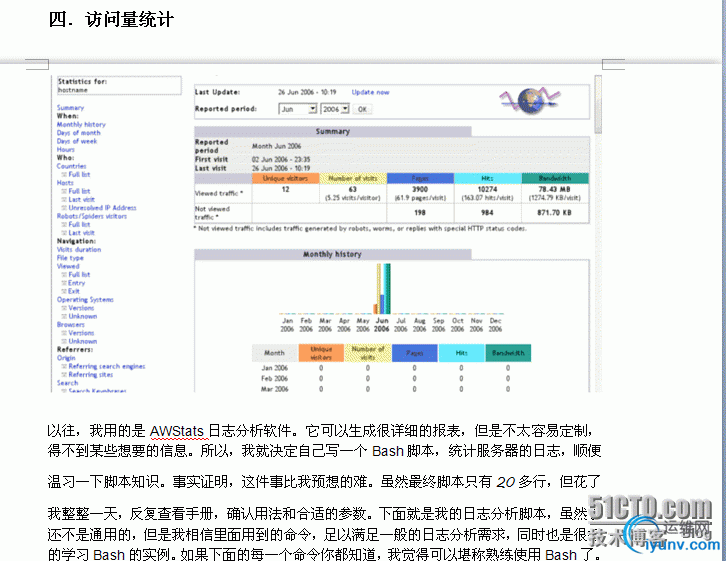The width and height of the screenshot is (726, 561).
Task: Open the Countries link
Action: tap(71, 166)
